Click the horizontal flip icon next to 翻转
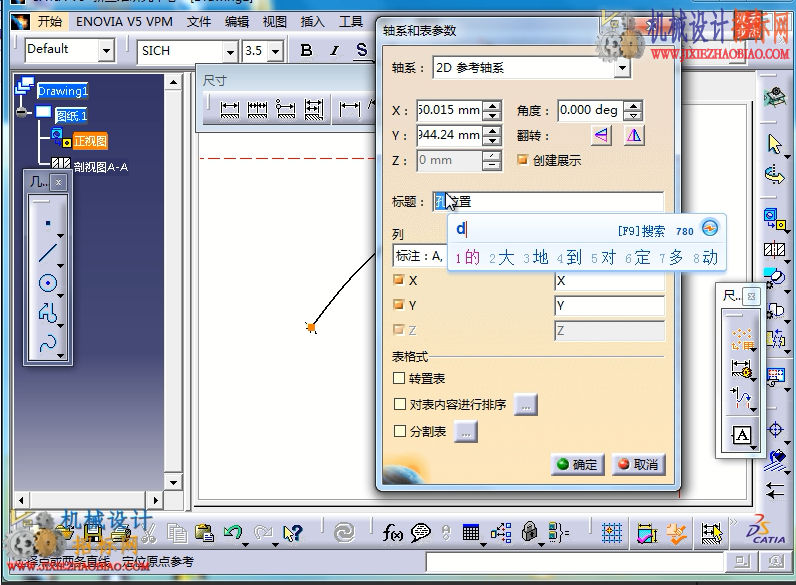 coord(601,136)
